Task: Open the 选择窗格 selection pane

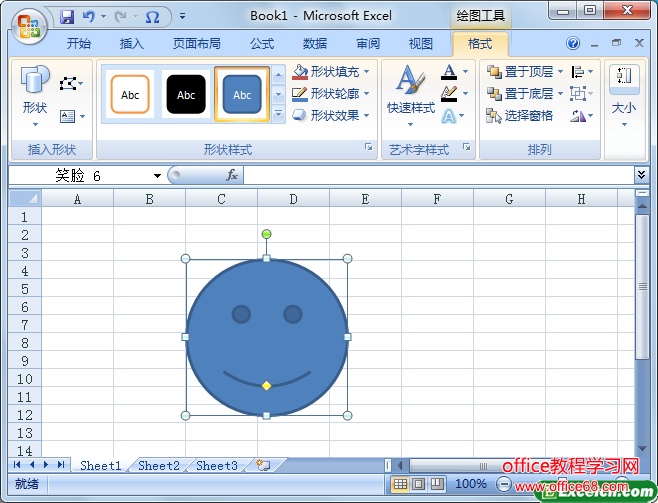Action: pos(520,116)
